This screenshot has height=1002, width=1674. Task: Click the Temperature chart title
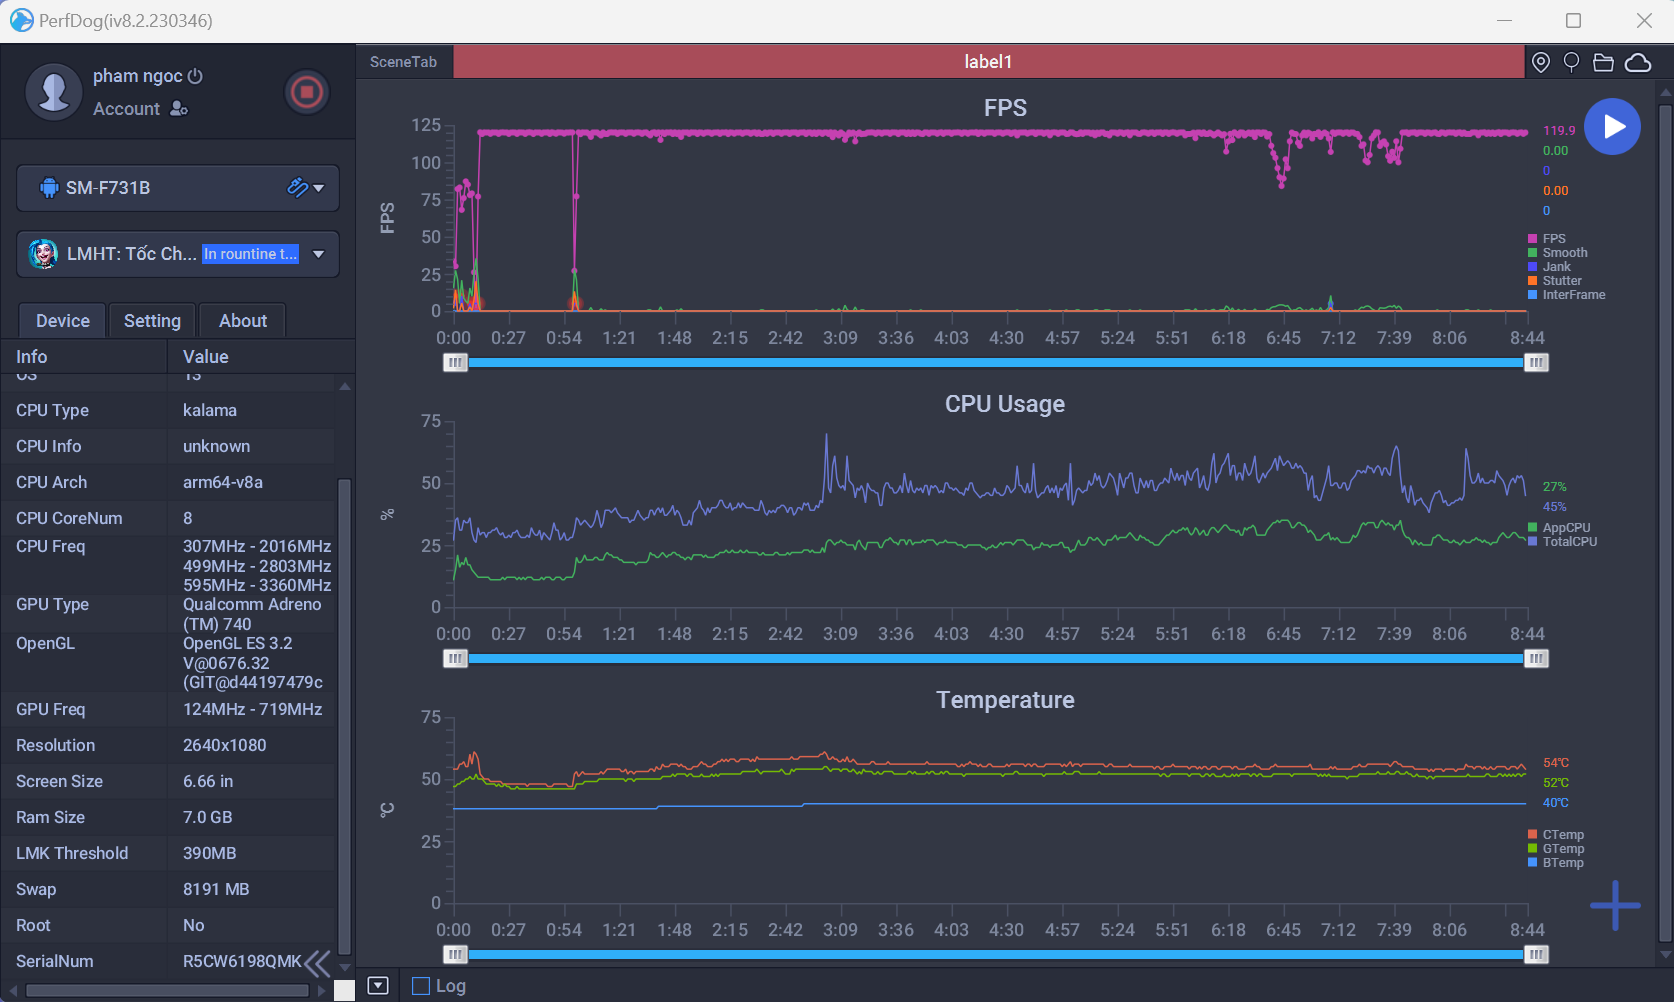pyautogui.click(x=1005, y=700)
